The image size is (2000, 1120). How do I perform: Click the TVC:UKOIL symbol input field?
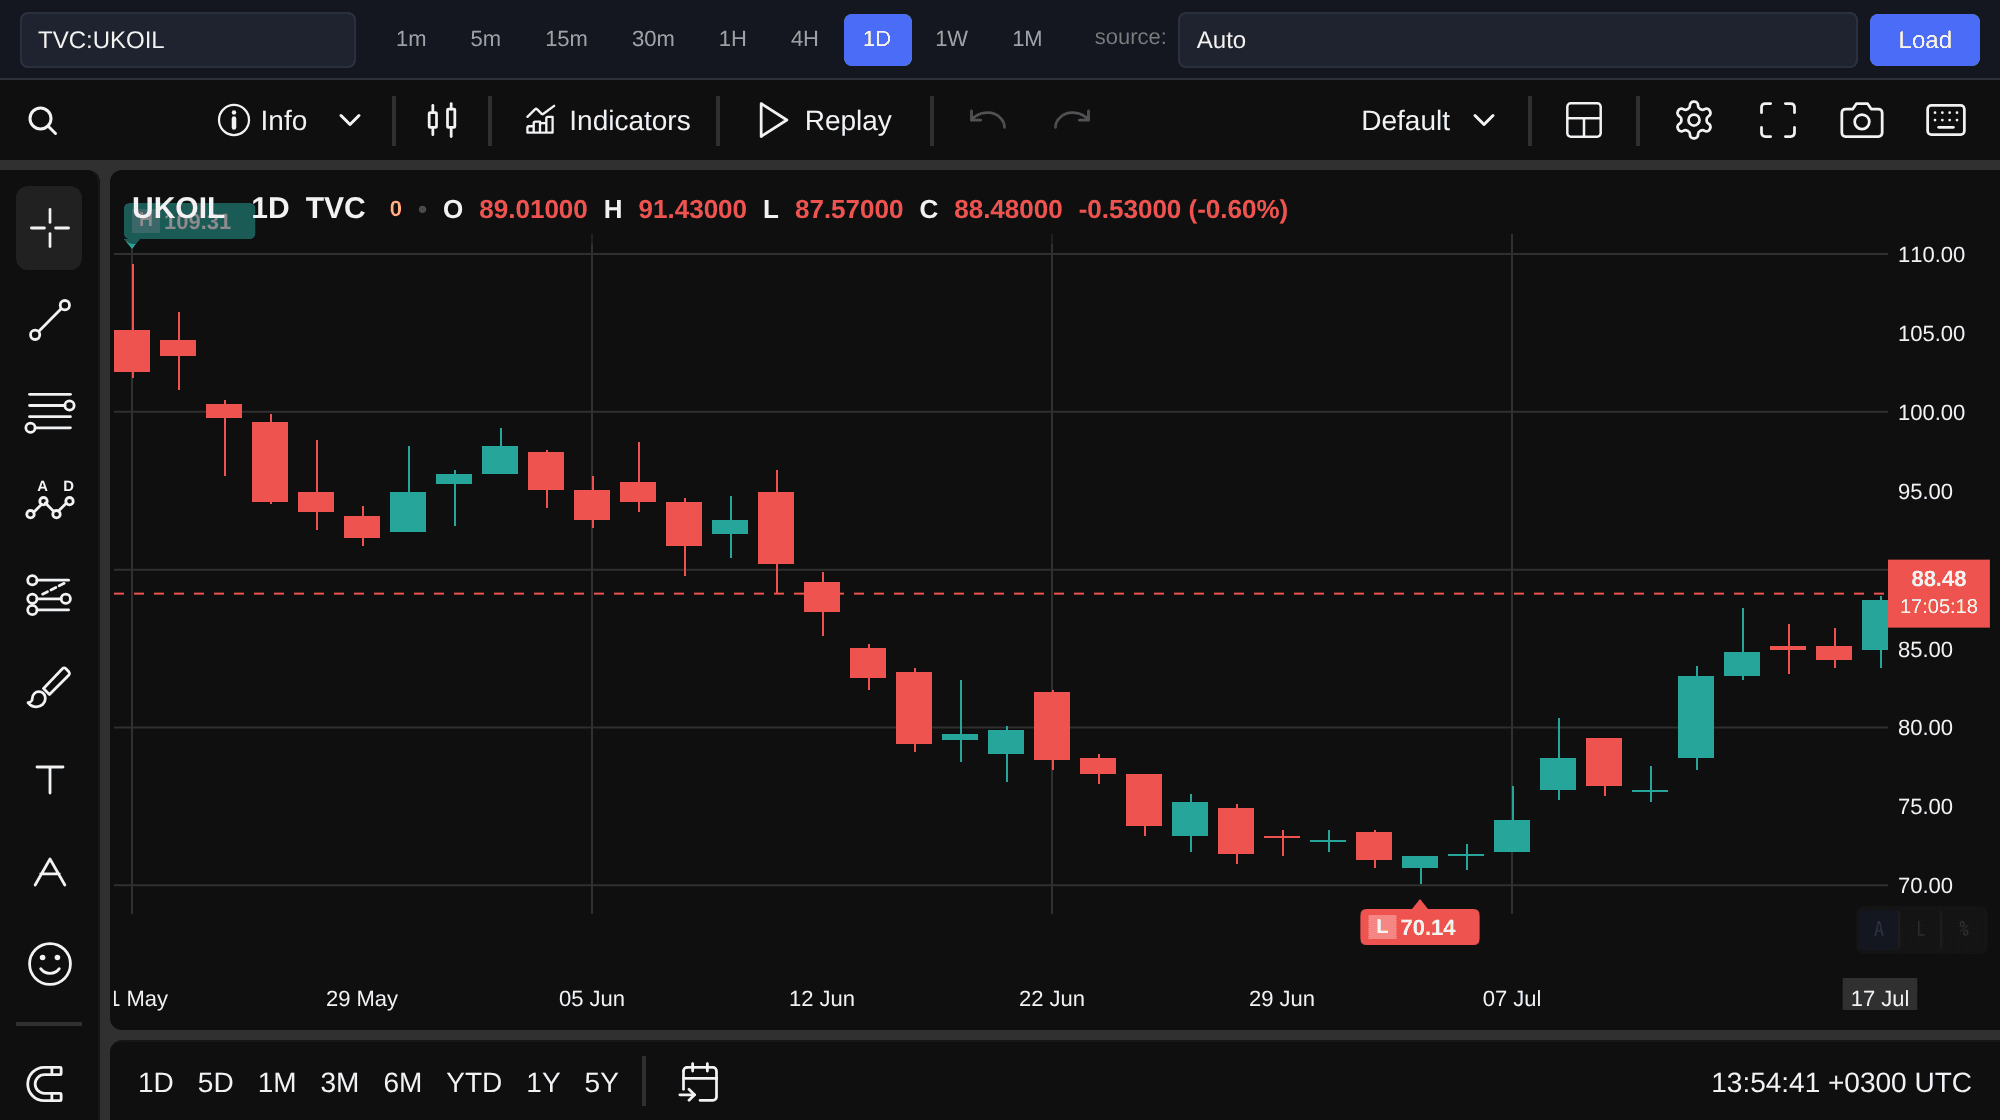click(x=188, y=40)
